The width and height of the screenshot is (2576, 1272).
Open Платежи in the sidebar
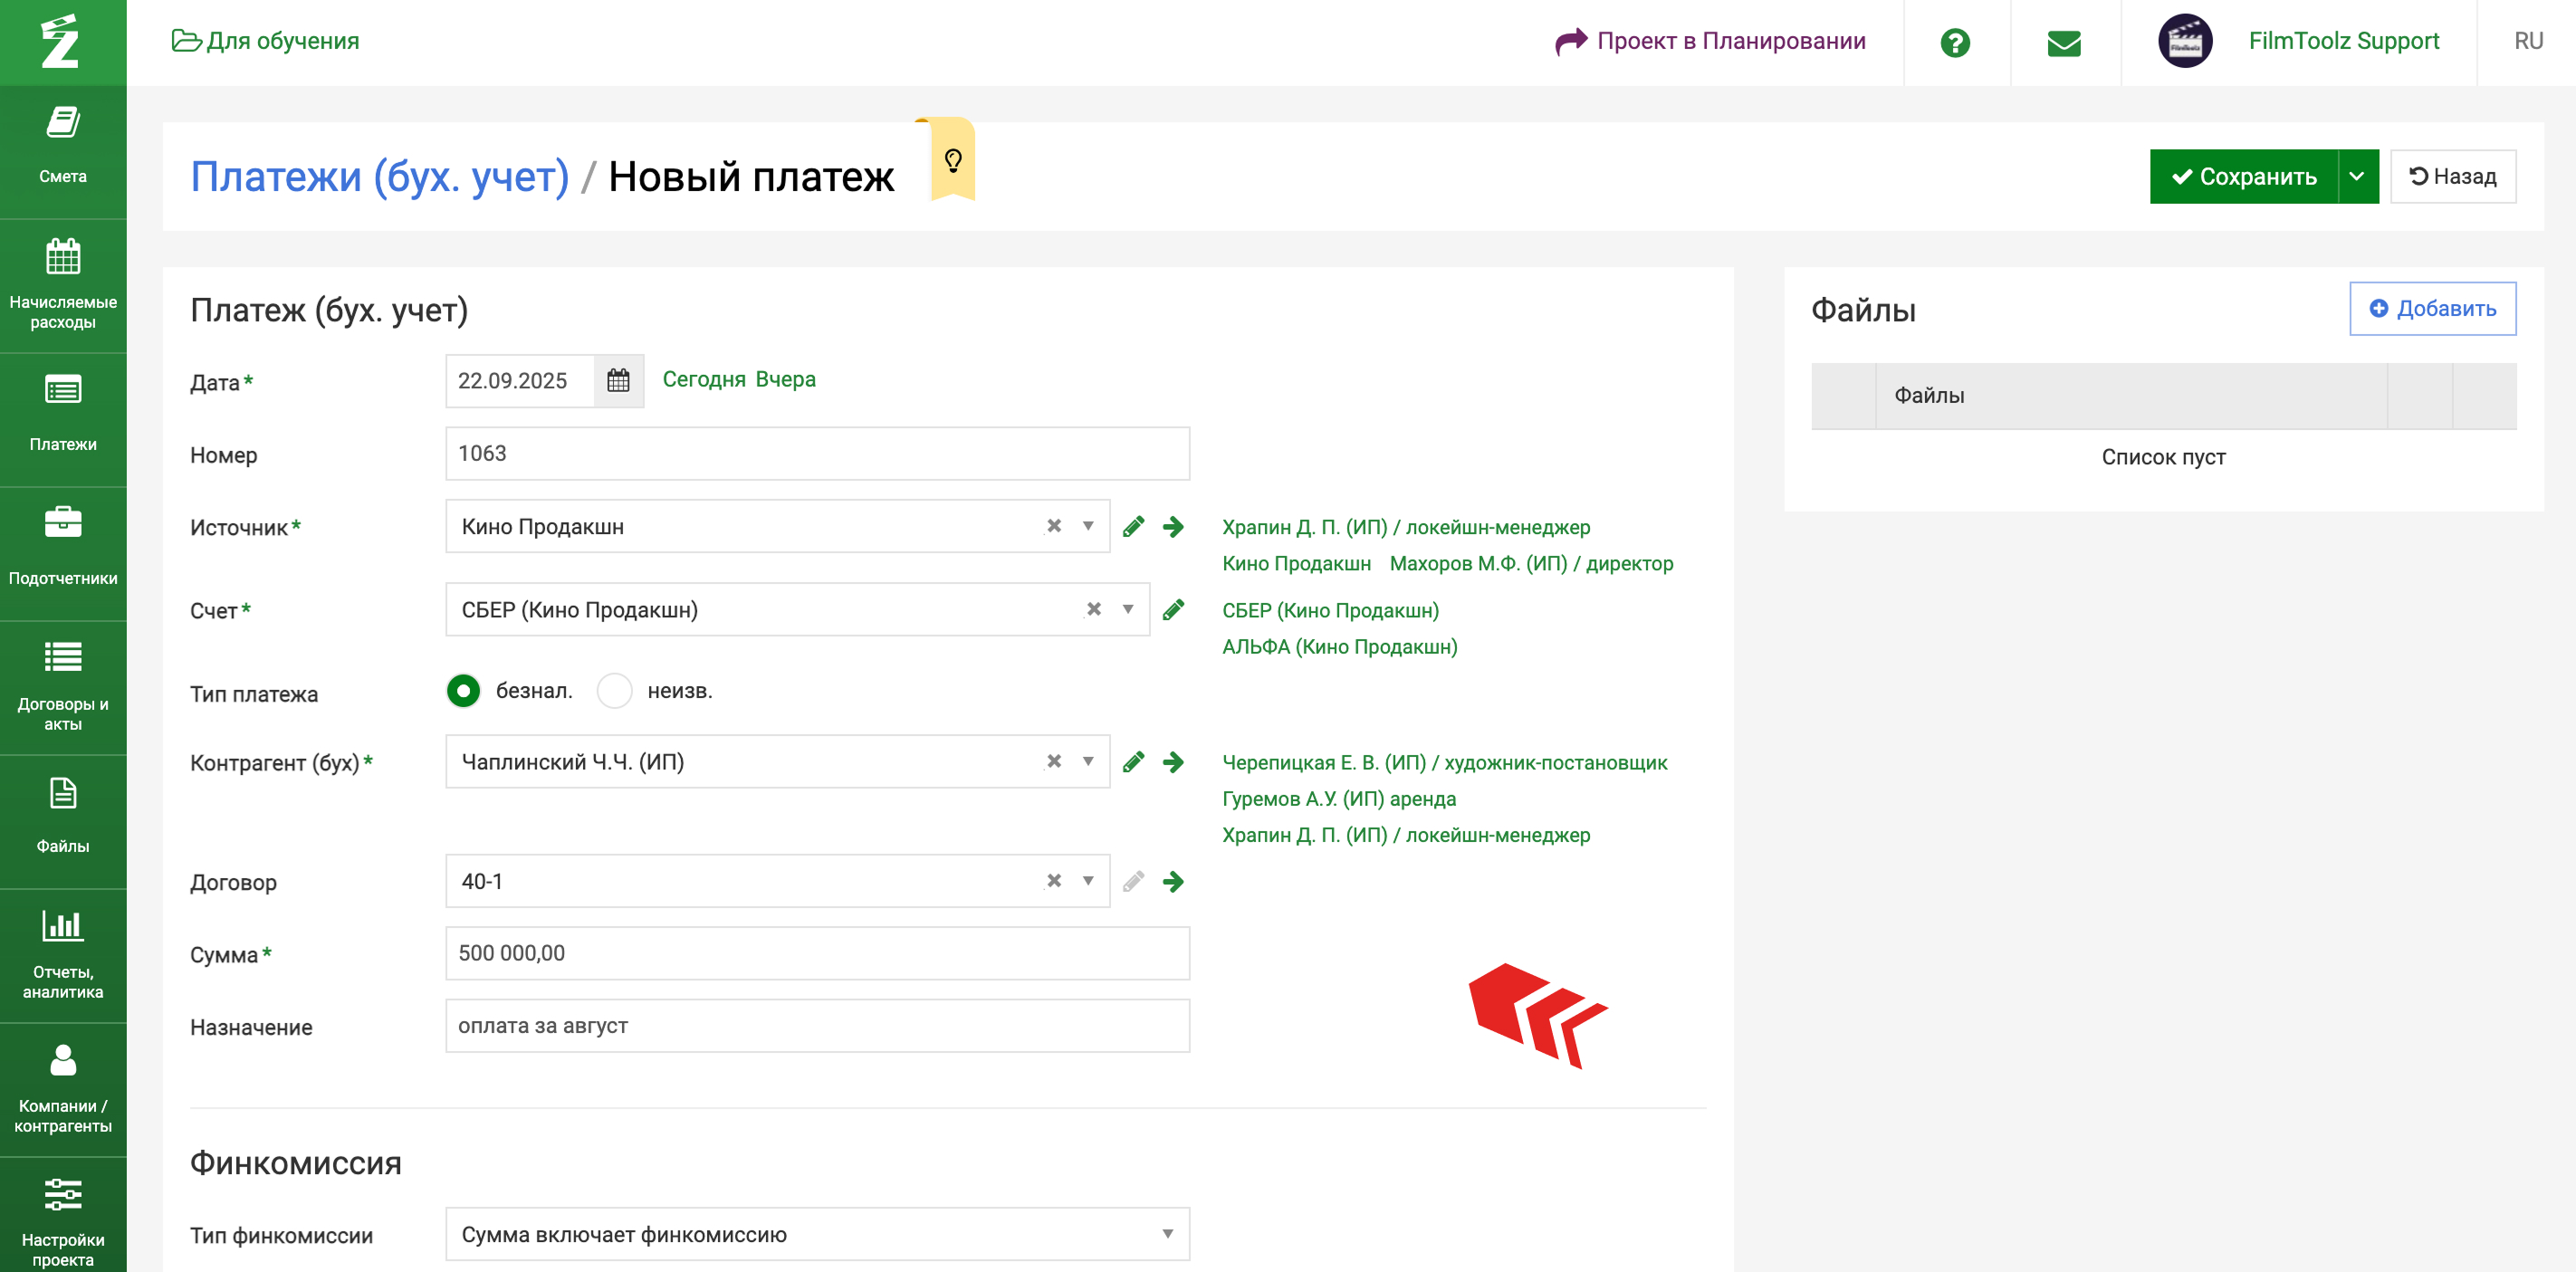[63, 415]
